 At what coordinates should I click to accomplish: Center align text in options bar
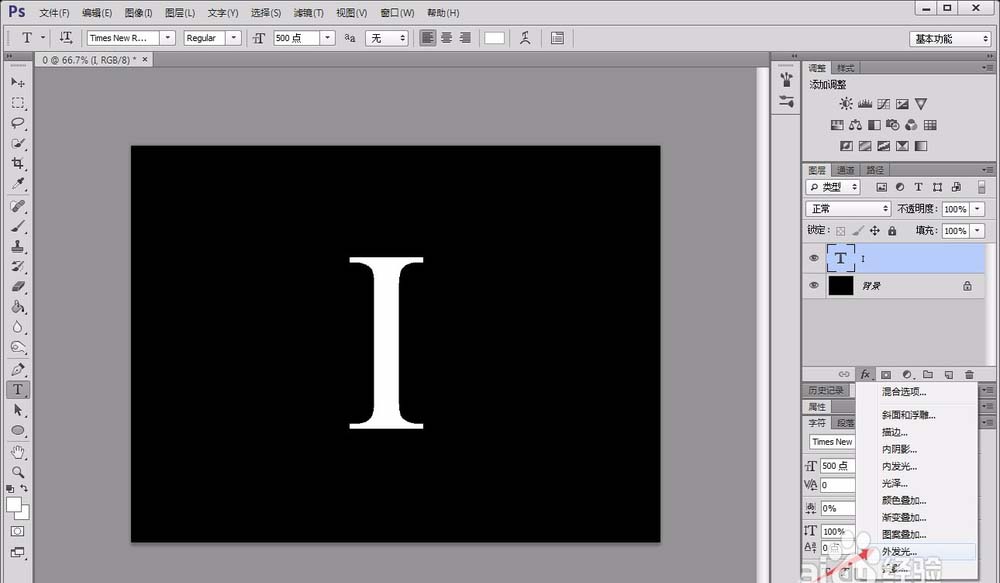point(446,38)
